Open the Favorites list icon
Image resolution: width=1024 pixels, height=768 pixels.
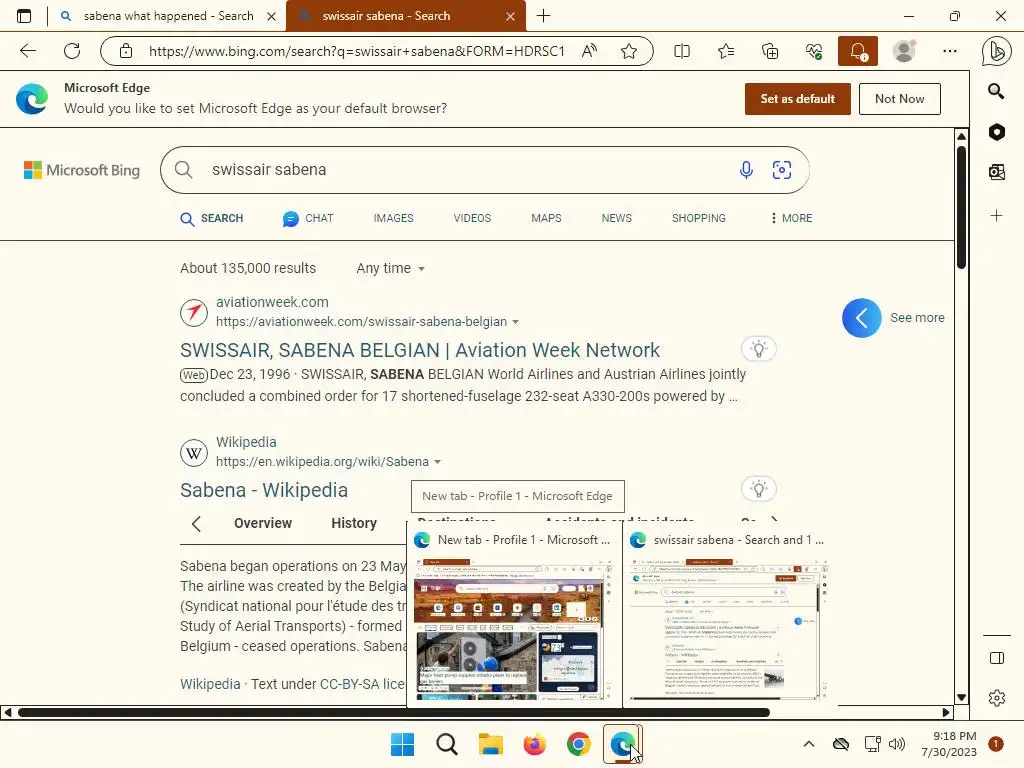point(726,51)
